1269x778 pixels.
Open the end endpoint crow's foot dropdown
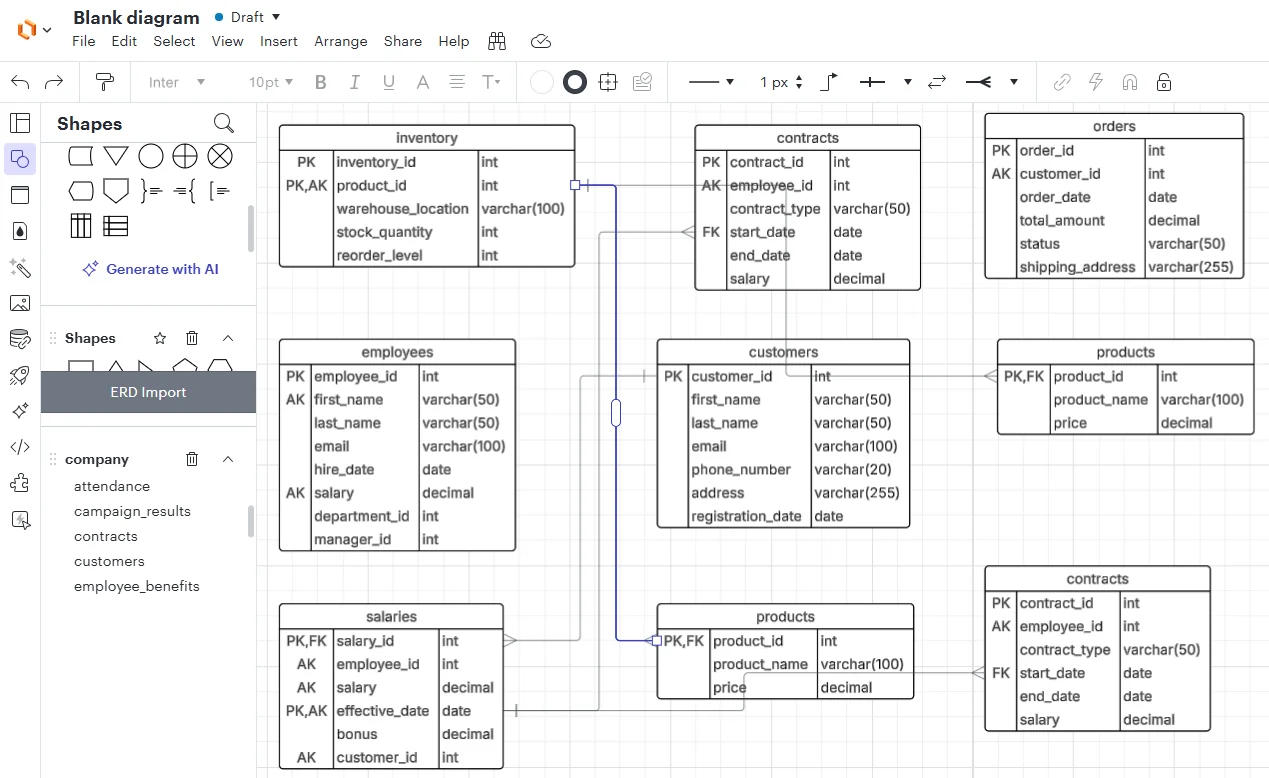click(992, 82)
